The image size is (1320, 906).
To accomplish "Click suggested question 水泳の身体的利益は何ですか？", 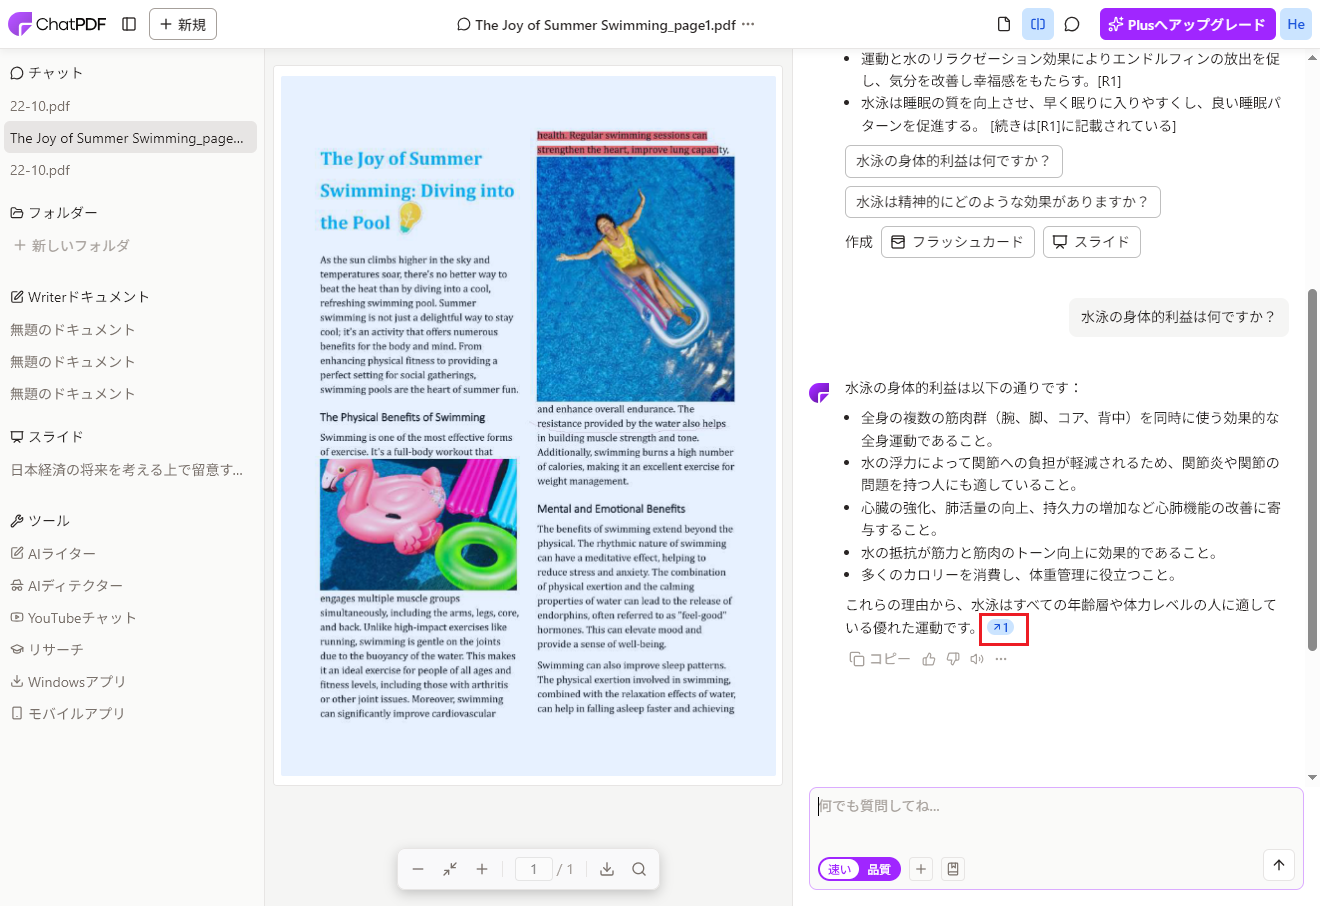I will (953, 161).
